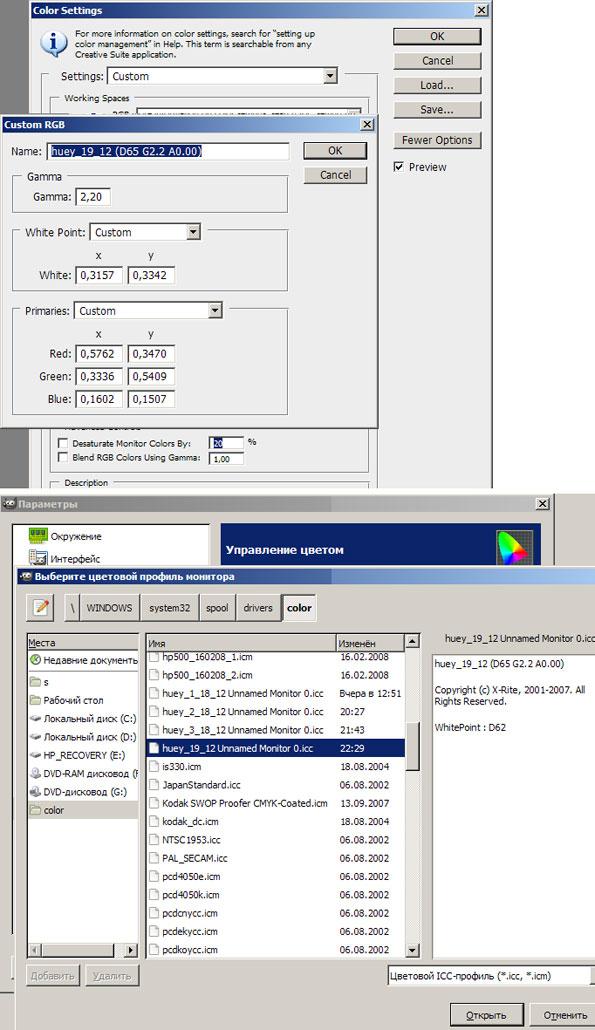Click the Save... button
Viewport: 595px width, 1030px height.
437,109
